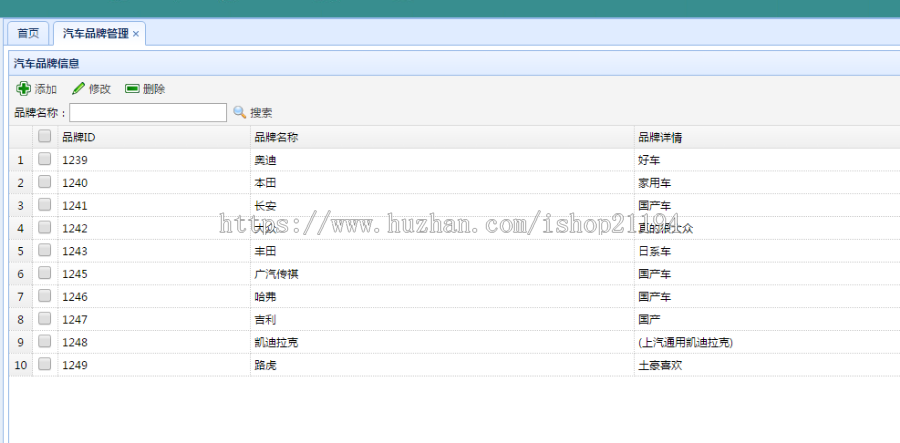
Task: Click the 汽车品牌信息 panel title
Action: click(46, 63)
